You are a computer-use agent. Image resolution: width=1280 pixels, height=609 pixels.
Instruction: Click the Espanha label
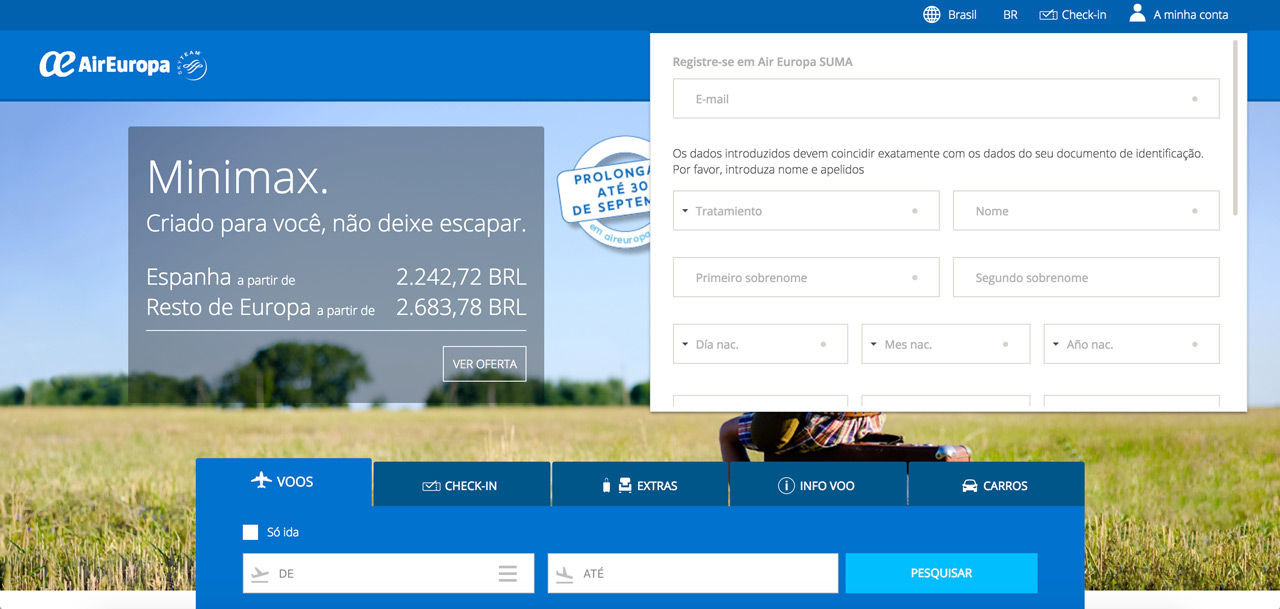coord(189,278)
